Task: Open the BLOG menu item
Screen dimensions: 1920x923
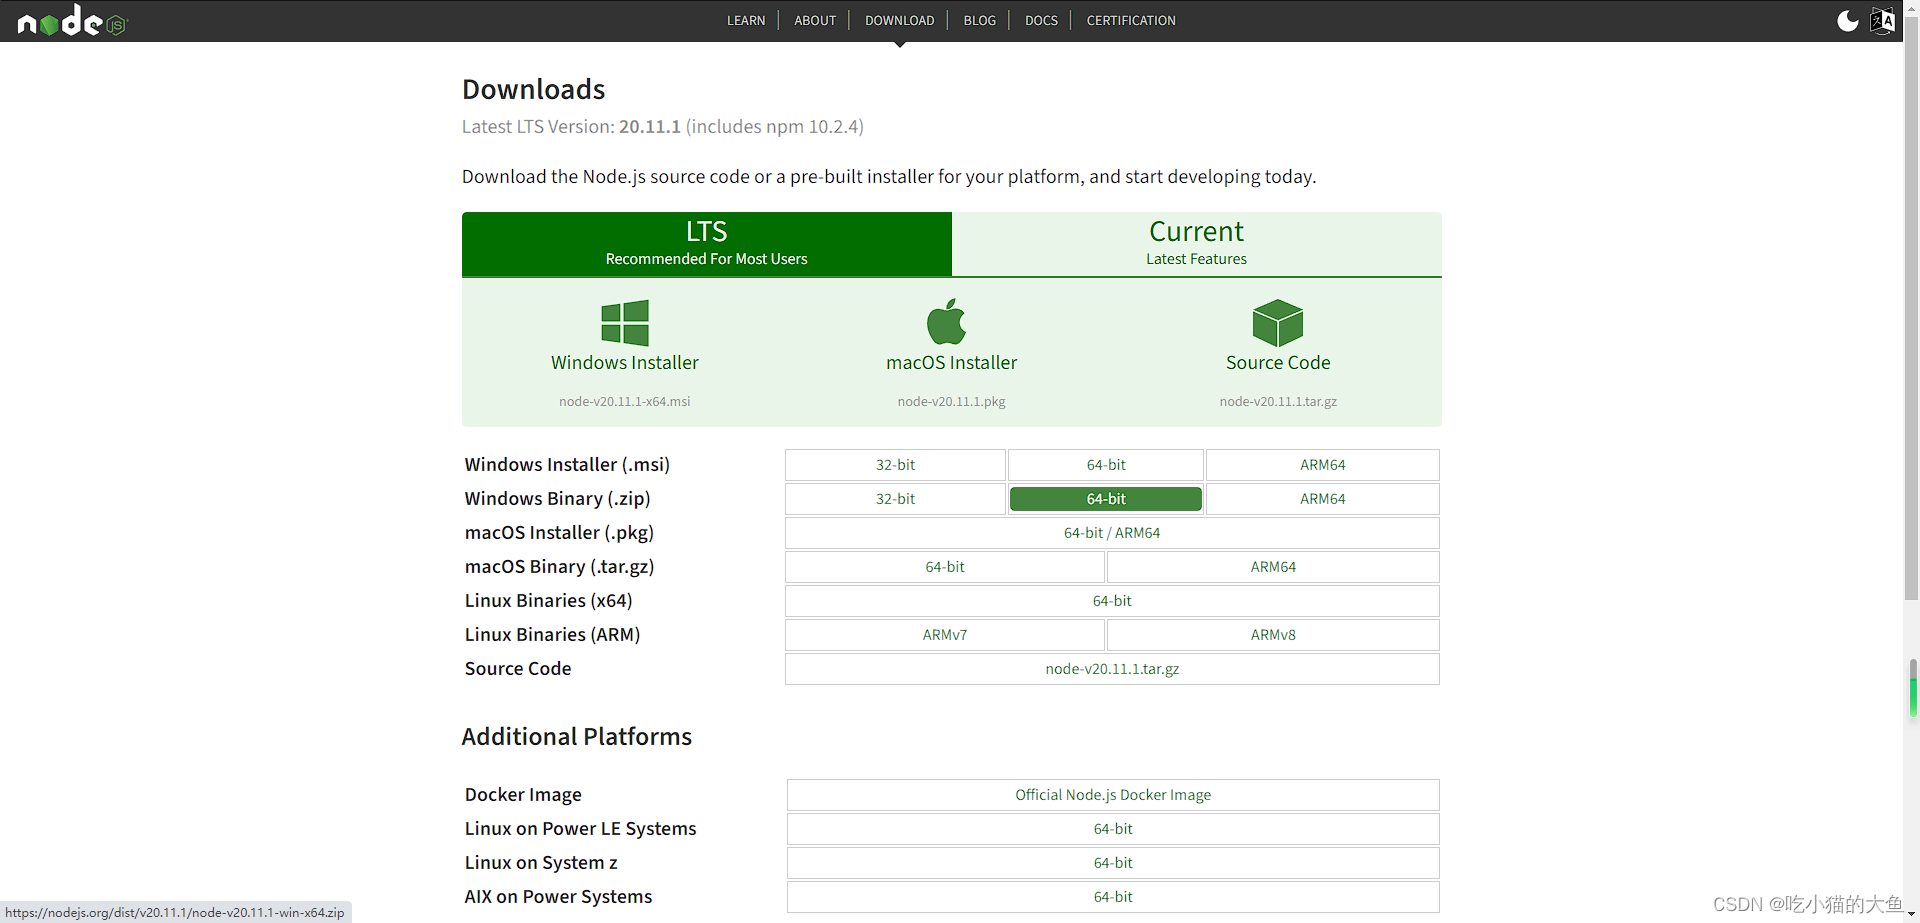Action: click(980, 20)
